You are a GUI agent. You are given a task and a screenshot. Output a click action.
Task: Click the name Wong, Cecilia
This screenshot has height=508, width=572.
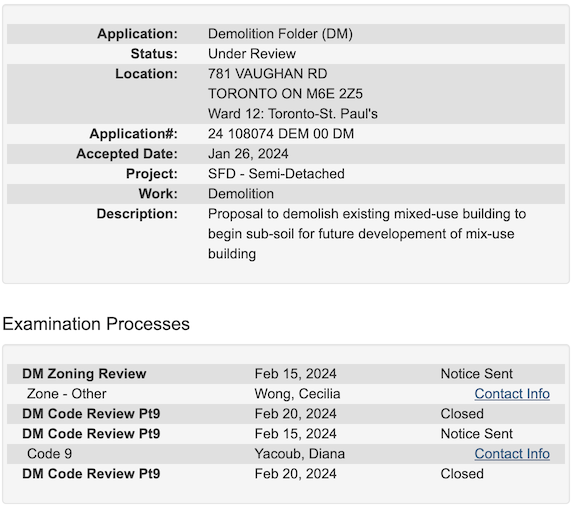(297, 394)
